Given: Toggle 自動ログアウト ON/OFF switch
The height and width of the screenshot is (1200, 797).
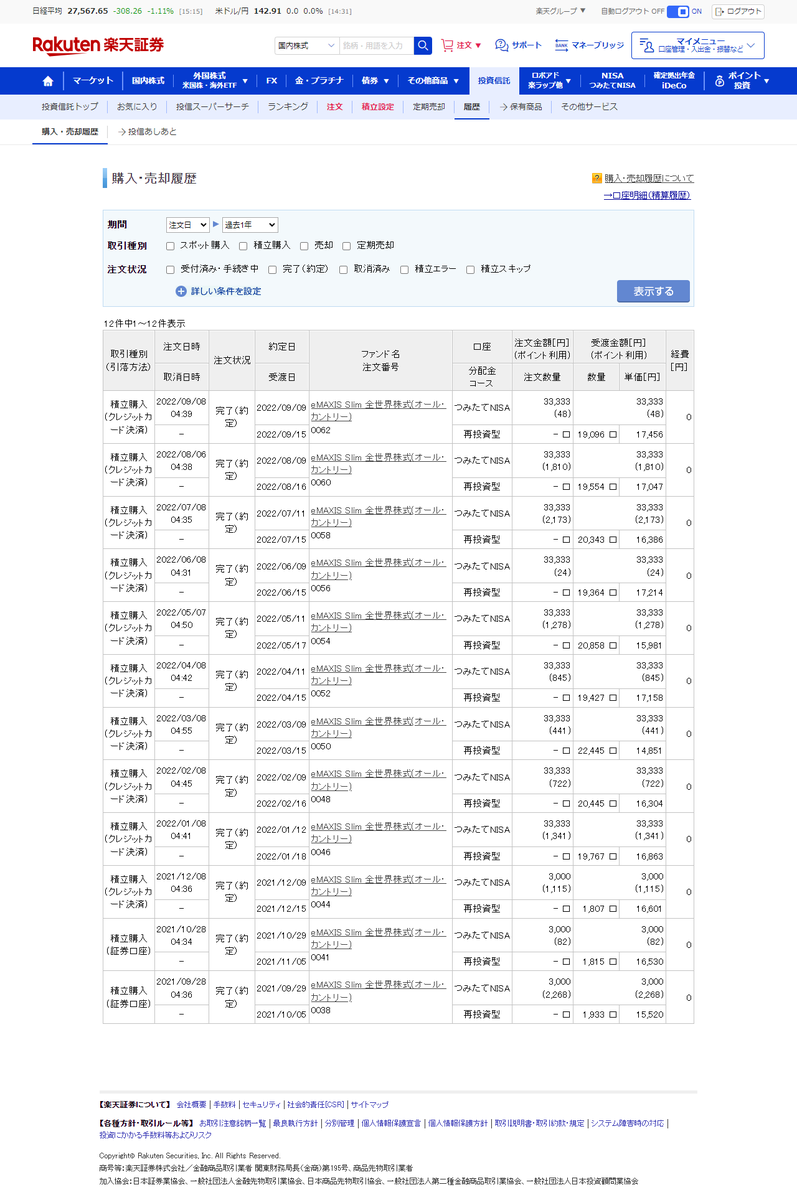Looking at the screenshot, I should click(677, 12).
